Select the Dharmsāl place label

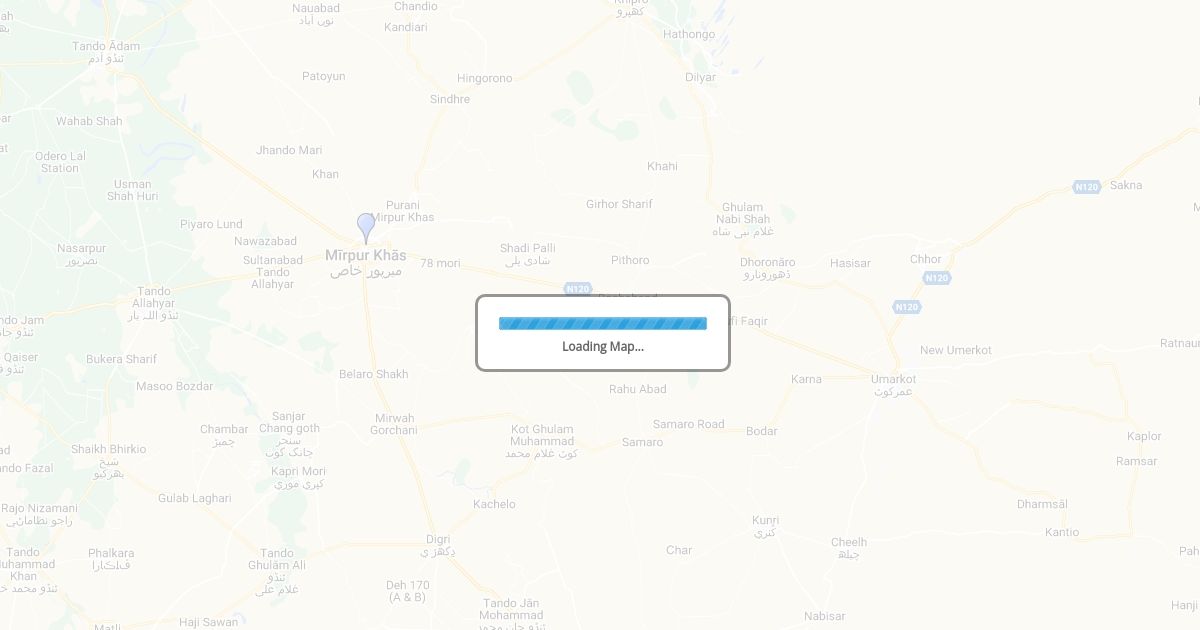pyautogui.click(x=1043, y=504)
